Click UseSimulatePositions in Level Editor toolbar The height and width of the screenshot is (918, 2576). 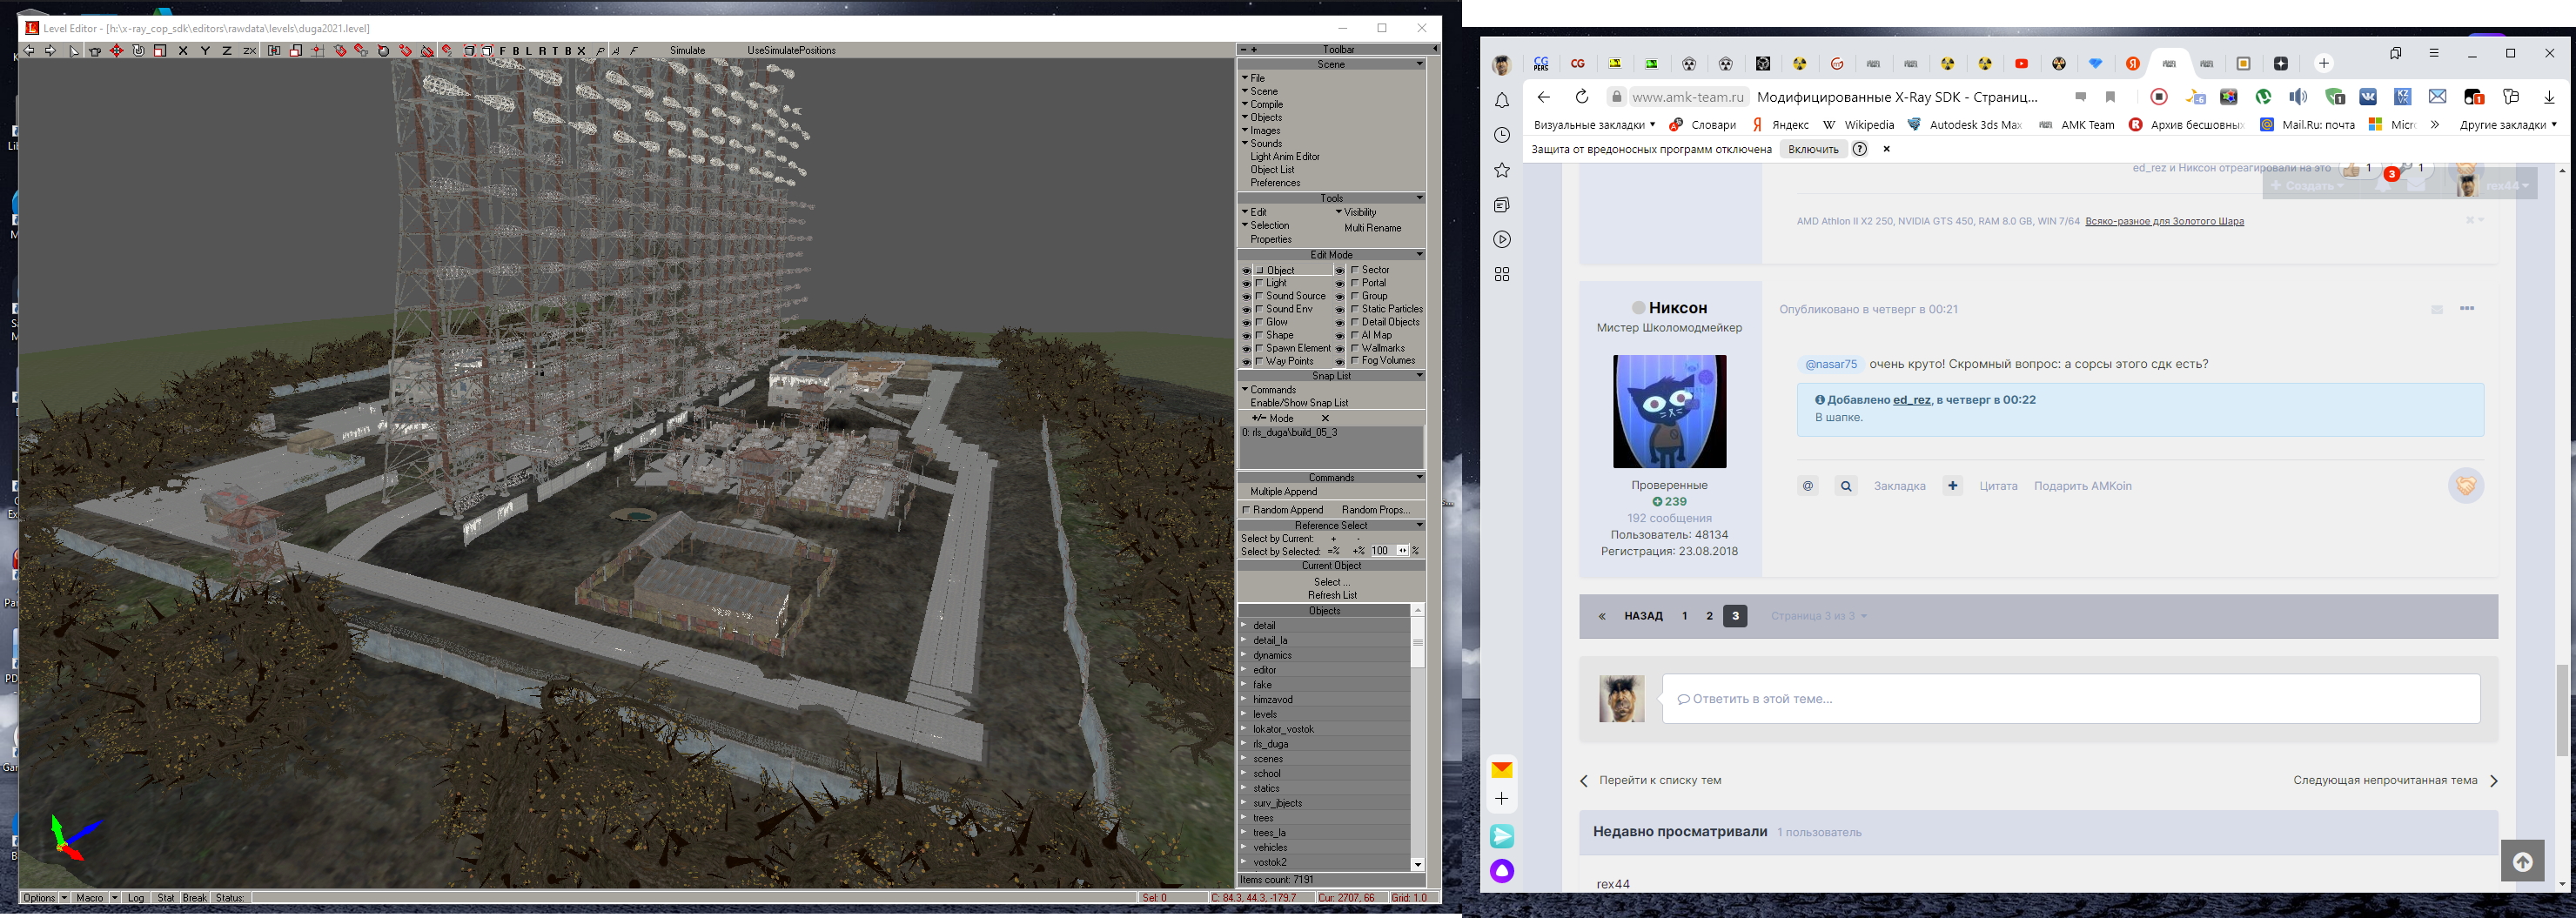(x=791, y=50)
